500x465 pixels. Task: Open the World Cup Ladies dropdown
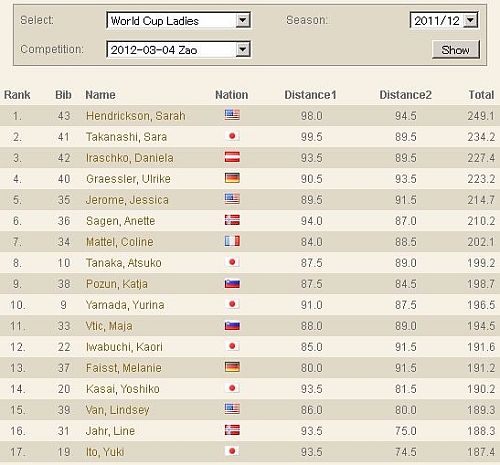178,21
